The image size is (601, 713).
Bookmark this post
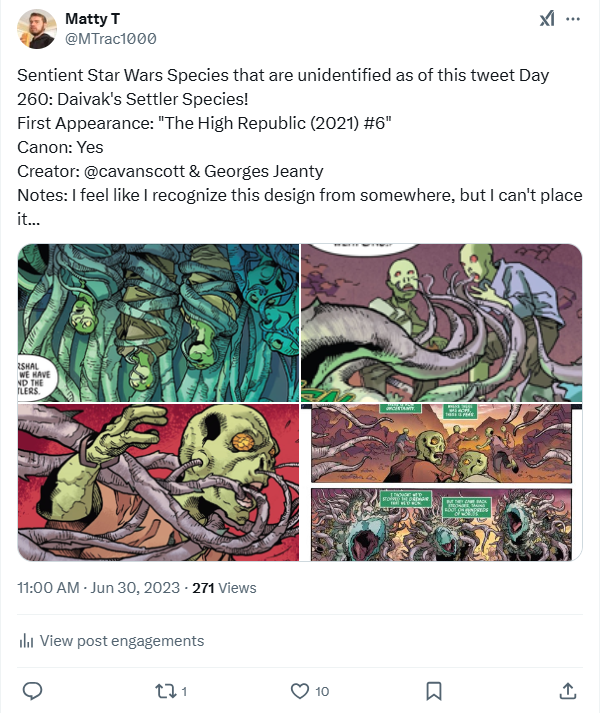click(434, 690)
